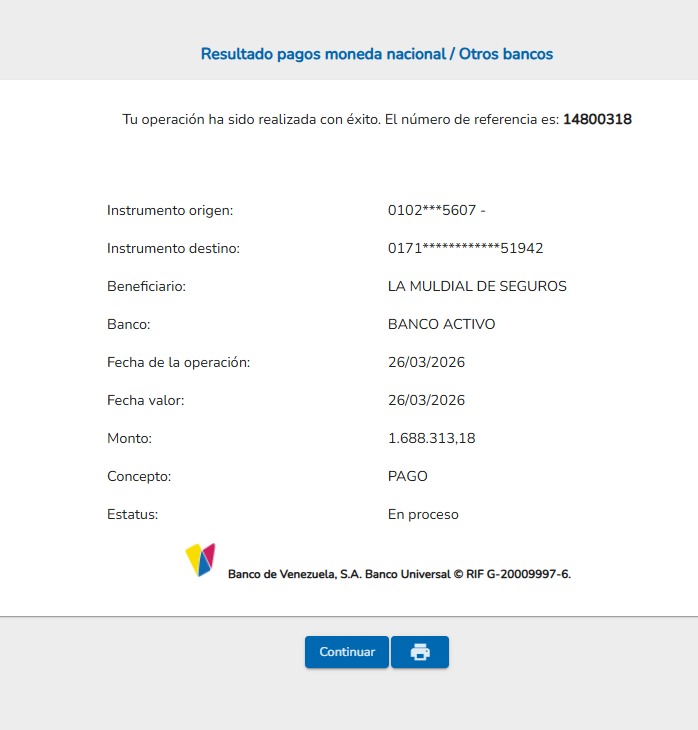Click the printer icon button

click(420, 652)
